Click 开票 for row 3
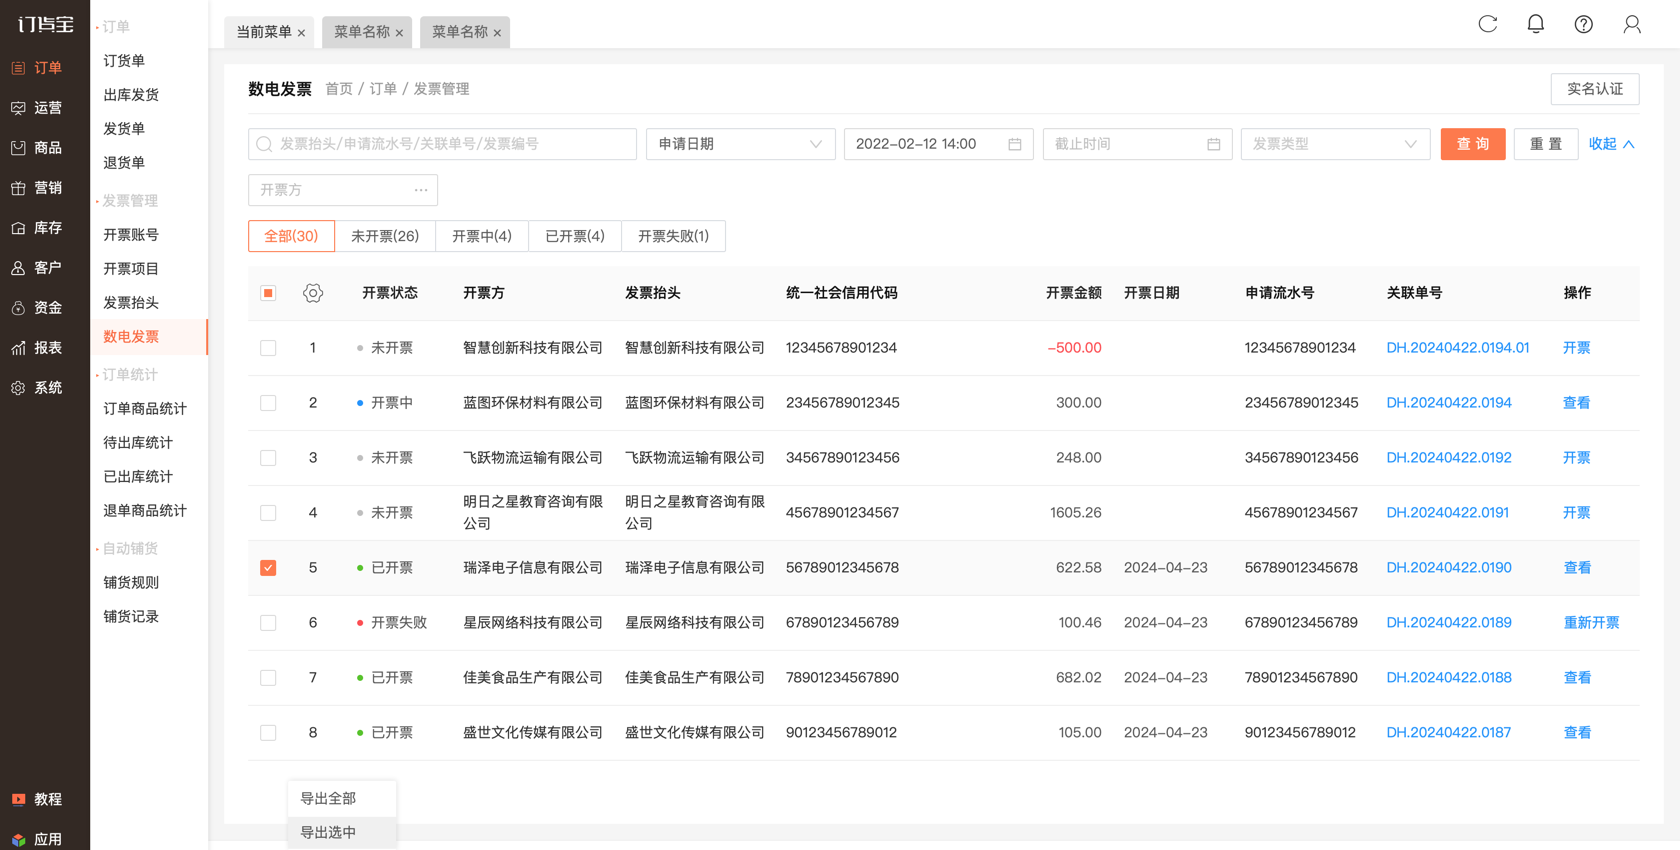The image size is (1680, 850). point(1577,458)
